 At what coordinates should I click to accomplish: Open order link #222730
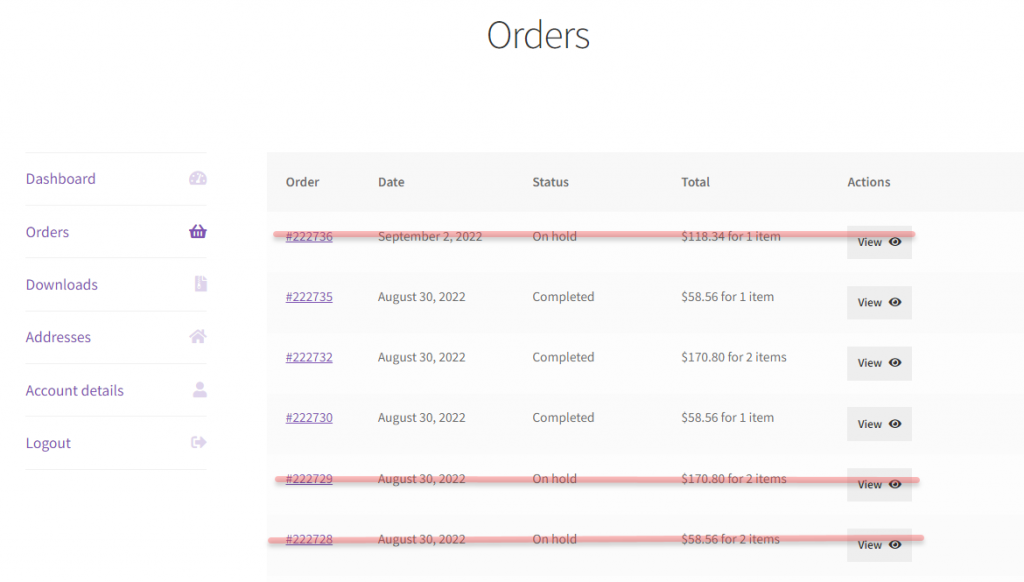pyautogui.click(x=309, y=417)
